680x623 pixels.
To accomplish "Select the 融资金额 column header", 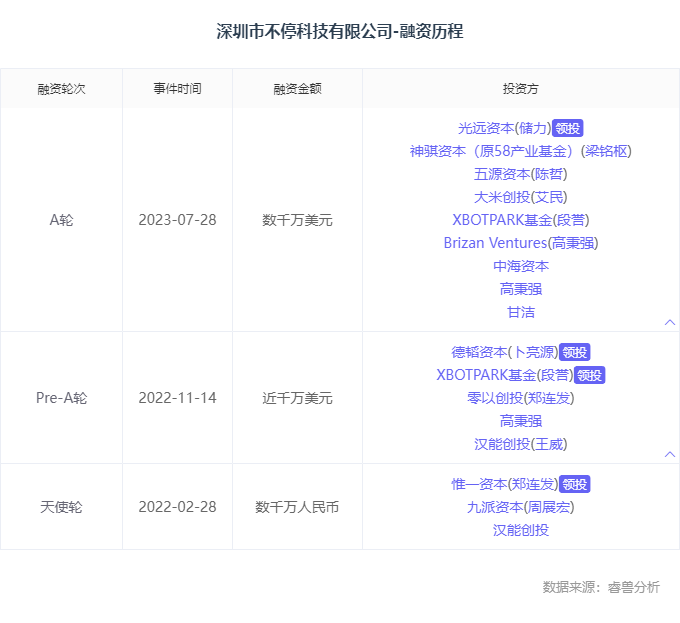I will (298, 88).
